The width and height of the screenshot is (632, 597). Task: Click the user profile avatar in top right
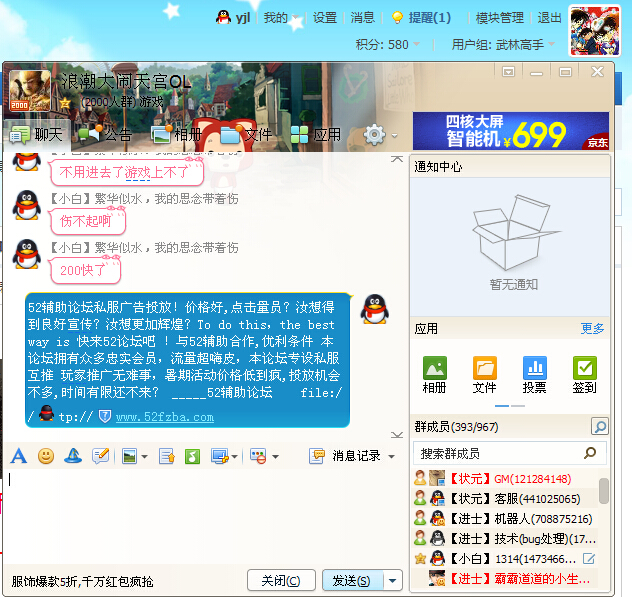coord(595,31)
